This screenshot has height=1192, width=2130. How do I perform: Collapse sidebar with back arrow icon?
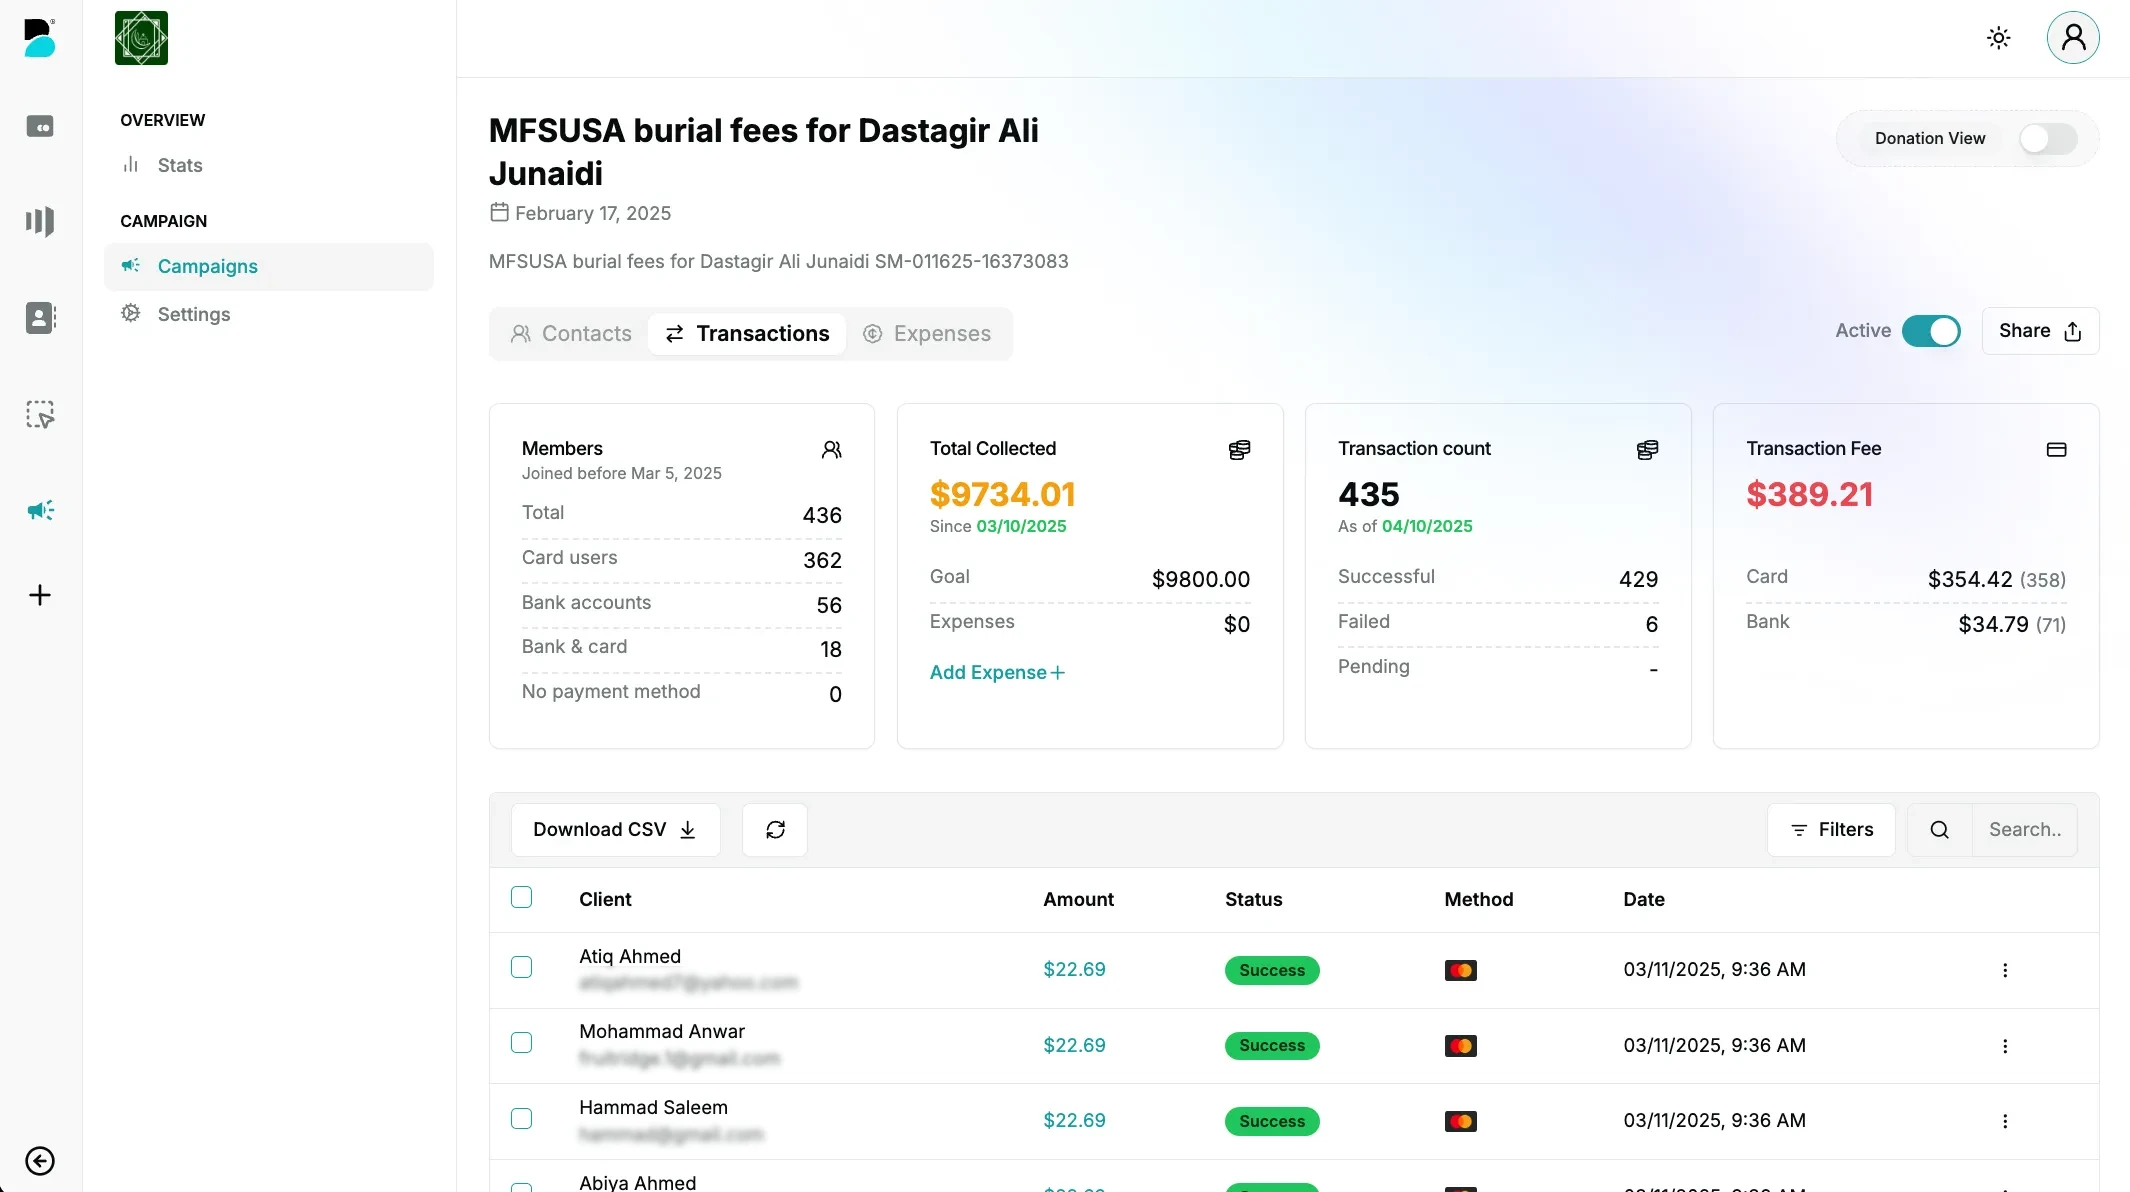[x=40, y=1160]
